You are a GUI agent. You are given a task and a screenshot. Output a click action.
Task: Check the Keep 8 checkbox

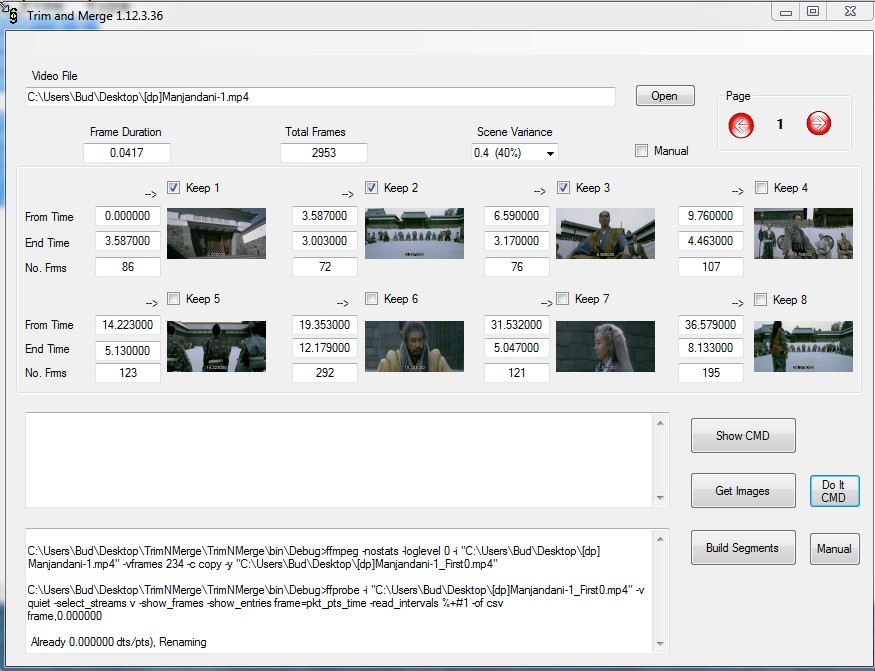(760, 300)
